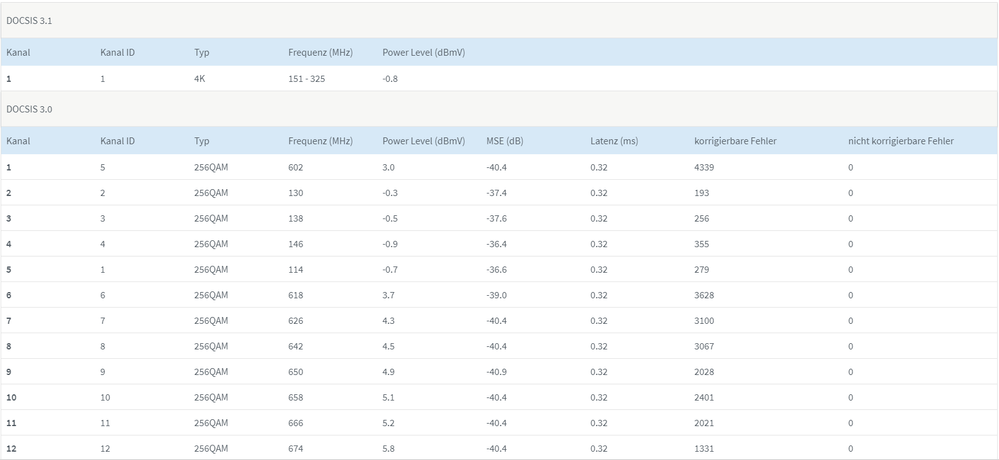Viewport: 999px width, 460px height.
Task: Click the MSE value -40.9
Action: tap(496, 372)
